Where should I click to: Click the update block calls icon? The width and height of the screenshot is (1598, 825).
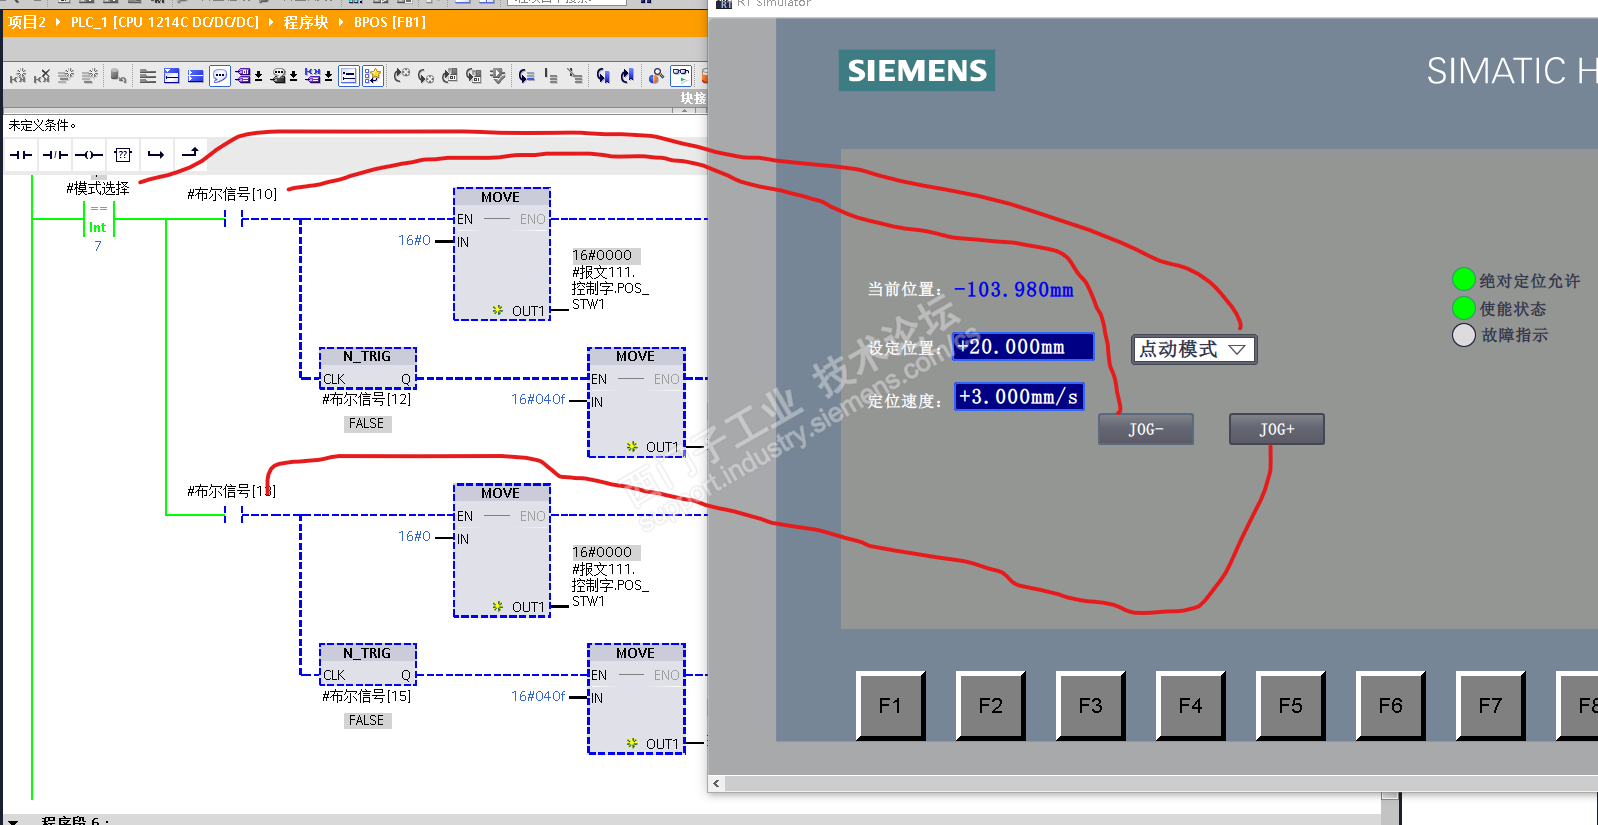[450, 76]
